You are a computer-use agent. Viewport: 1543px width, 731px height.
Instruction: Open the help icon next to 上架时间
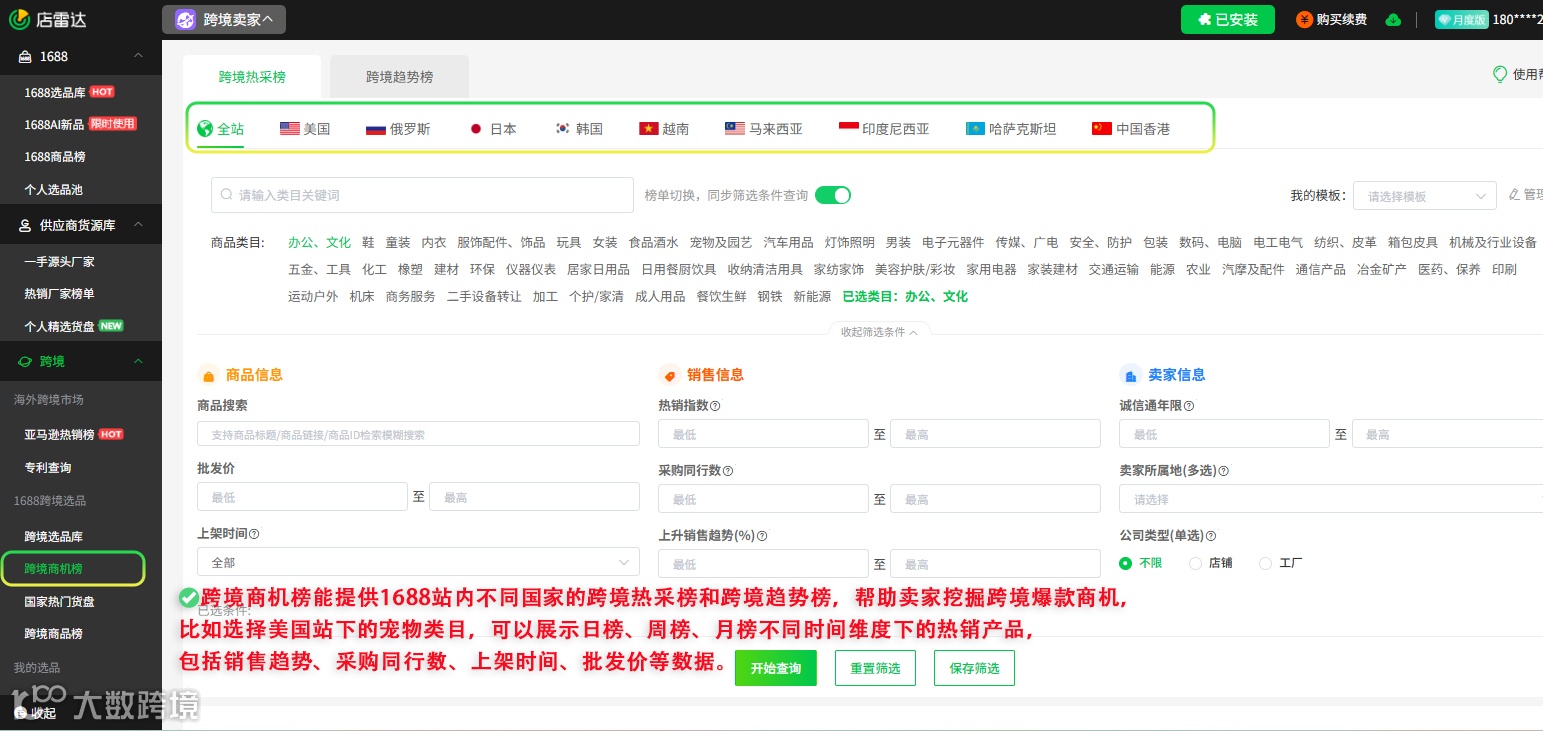(255, 534)
